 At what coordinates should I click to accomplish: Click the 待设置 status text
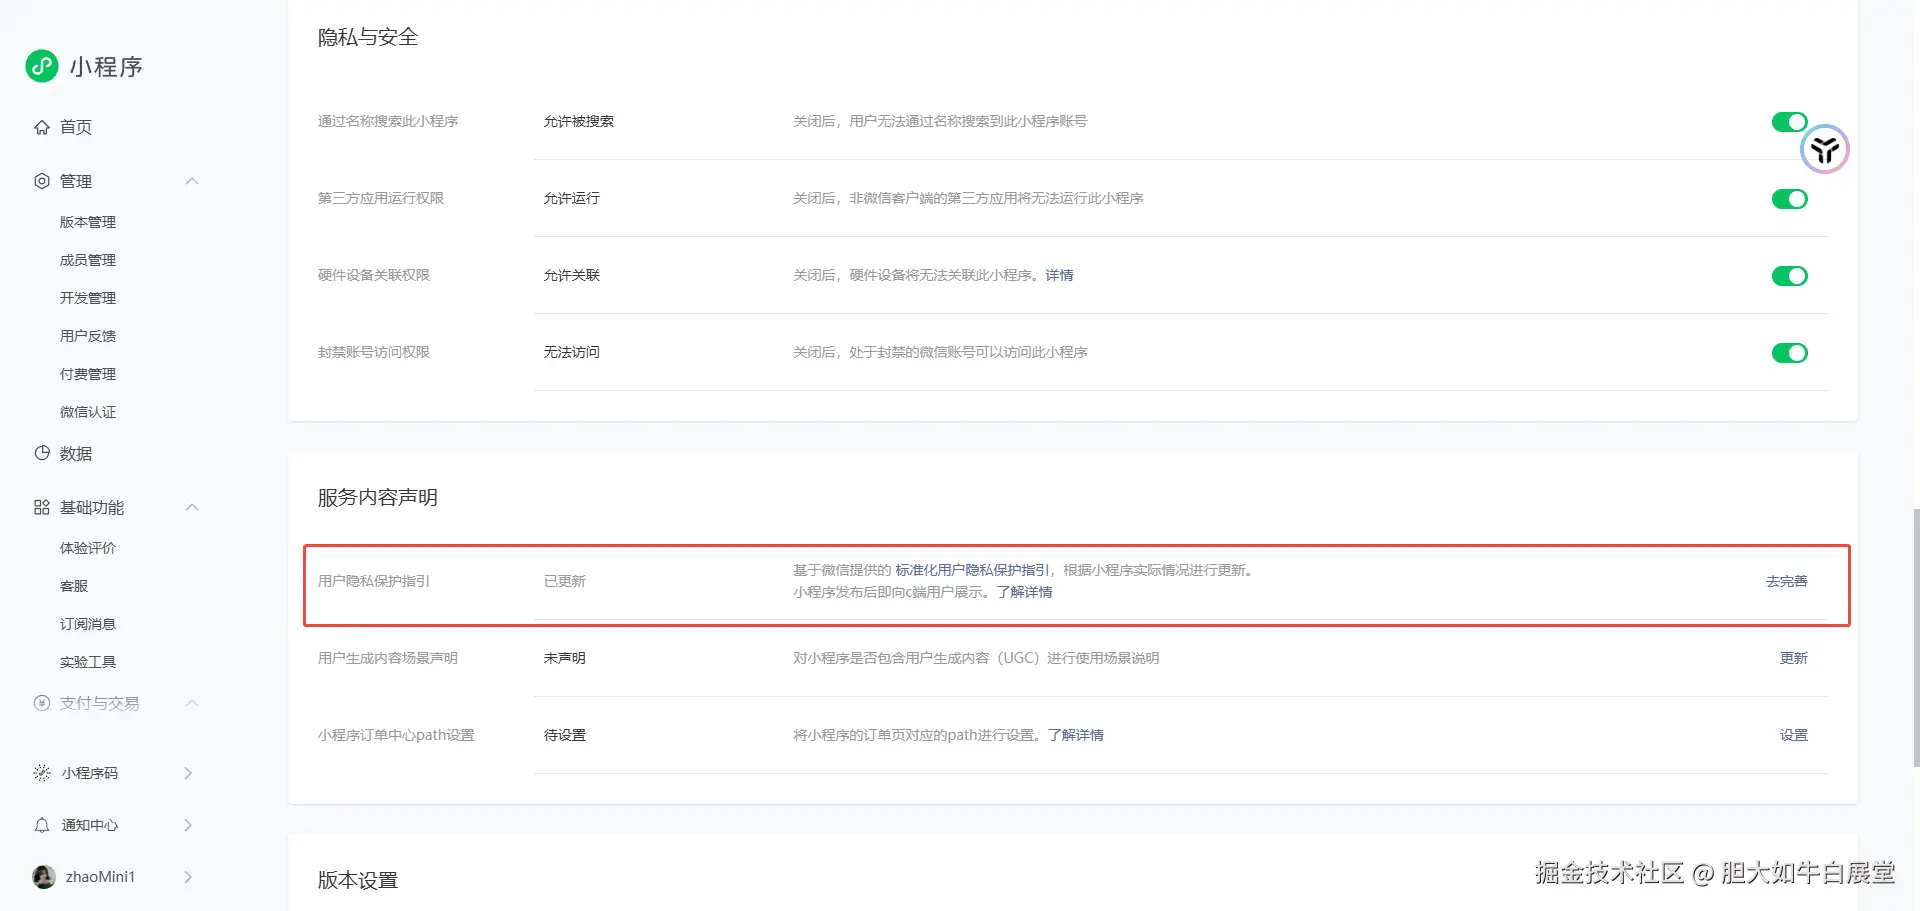[565, 735]
